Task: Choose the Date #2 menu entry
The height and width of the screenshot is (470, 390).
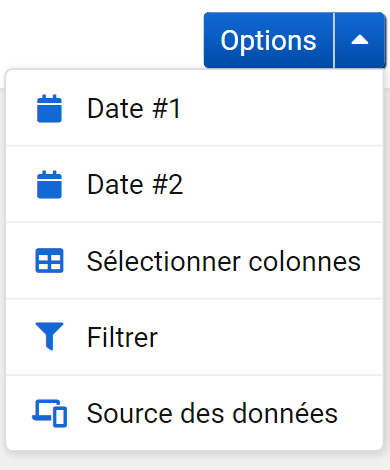Action: pos(194,184)
